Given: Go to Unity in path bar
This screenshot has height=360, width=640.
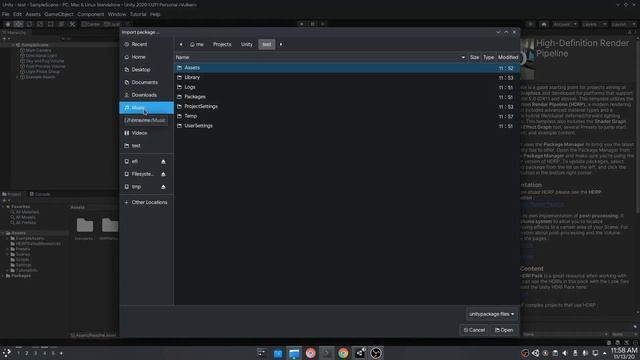Looking at the screenshot, I should click(x=247, y=44).
